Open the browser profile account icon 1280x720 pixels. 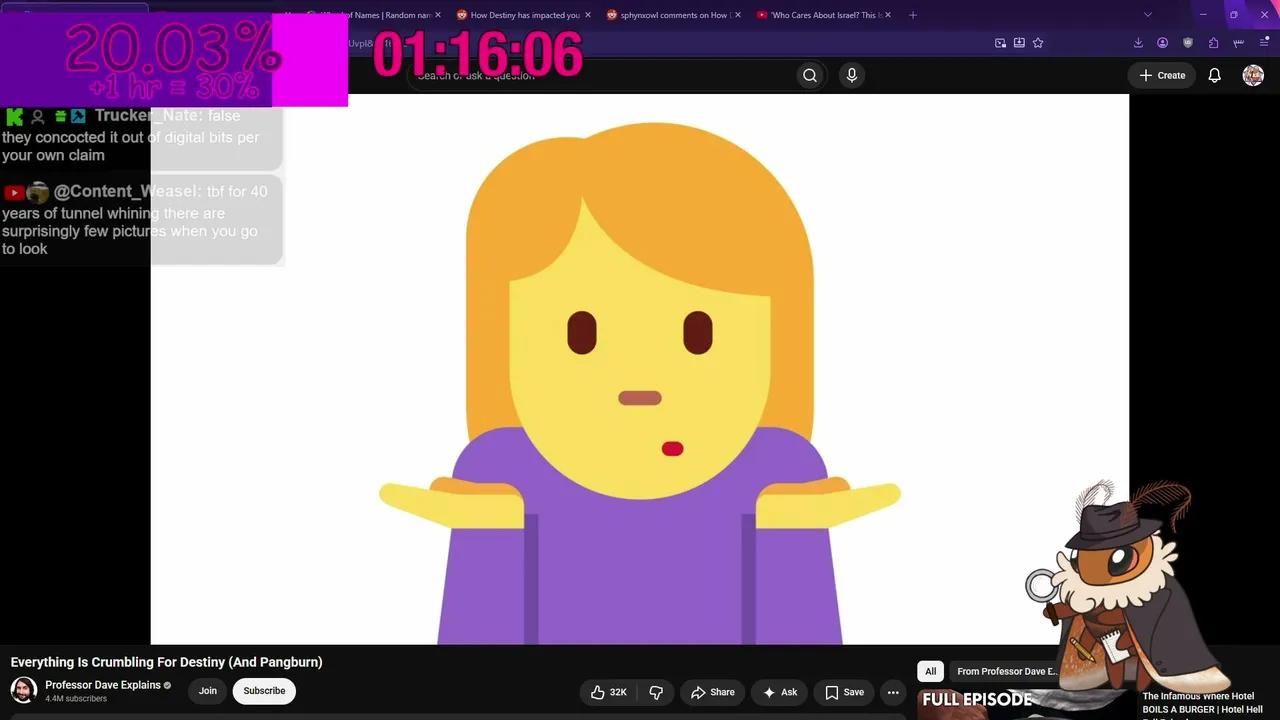pyautogui.click(x=1163, y=43)
